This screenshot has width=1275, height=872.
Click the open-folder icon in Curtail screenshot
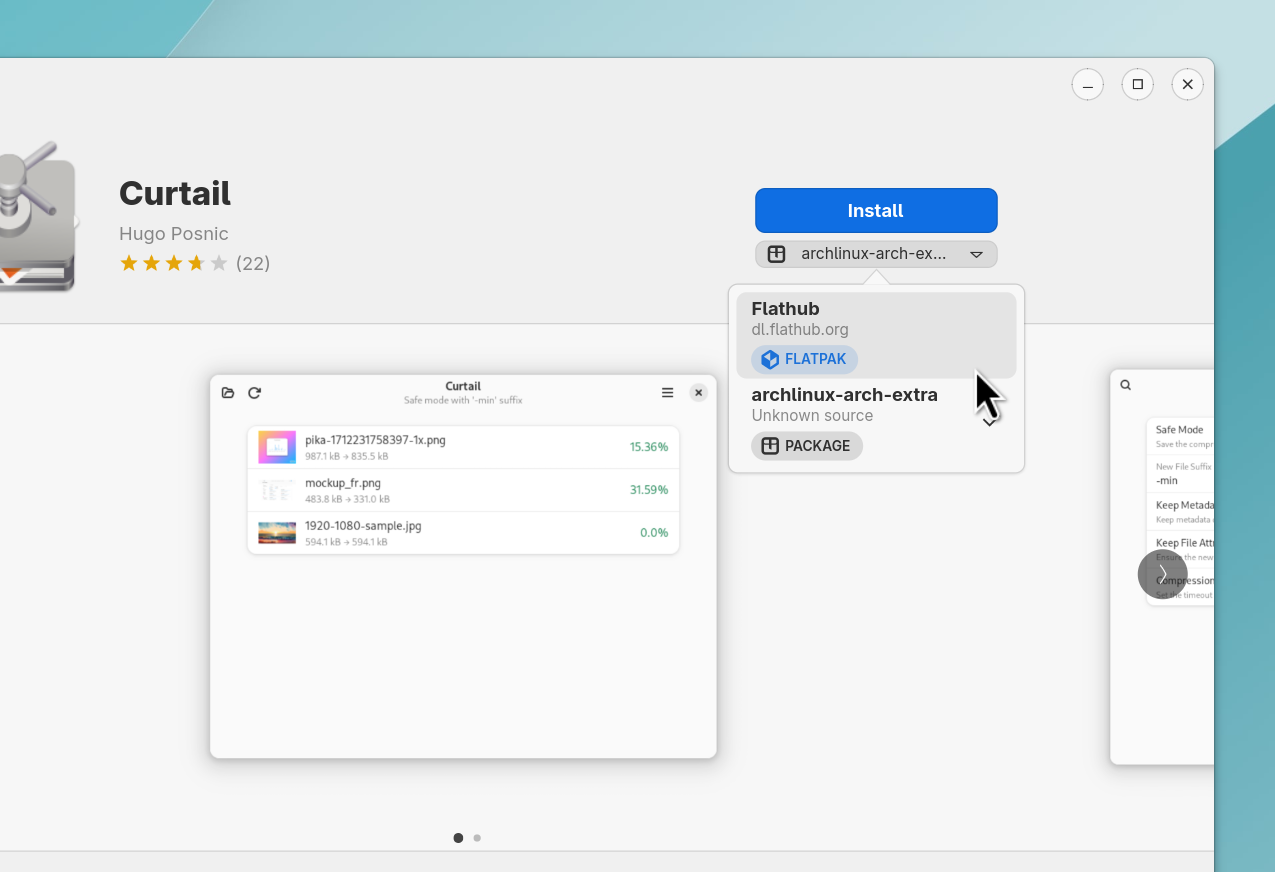[228, 393]
